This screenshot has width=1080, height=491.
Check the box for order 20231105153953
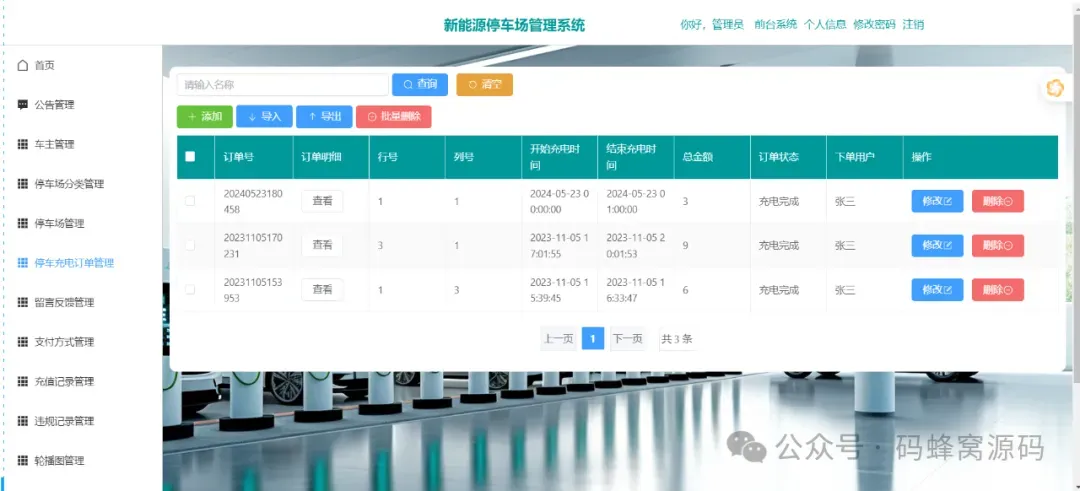point(190,290)
